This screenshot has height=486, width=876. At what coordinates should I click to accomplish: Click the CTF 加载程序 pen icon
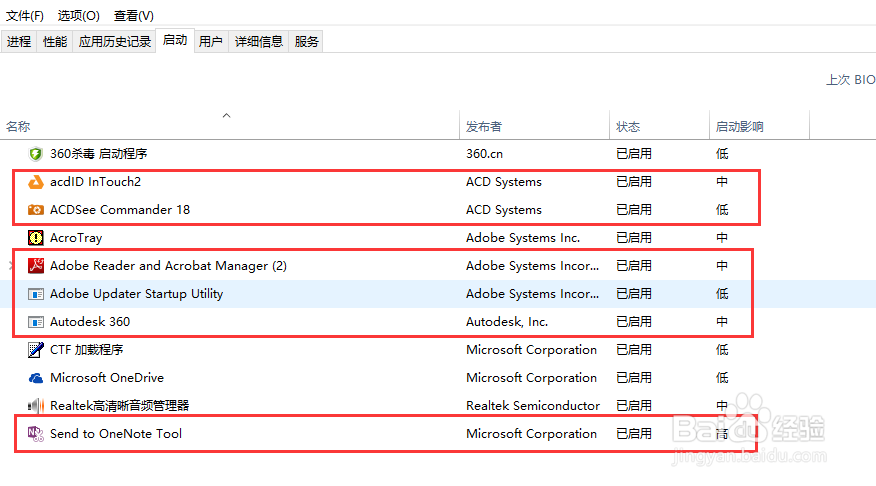tap(36, 350)
